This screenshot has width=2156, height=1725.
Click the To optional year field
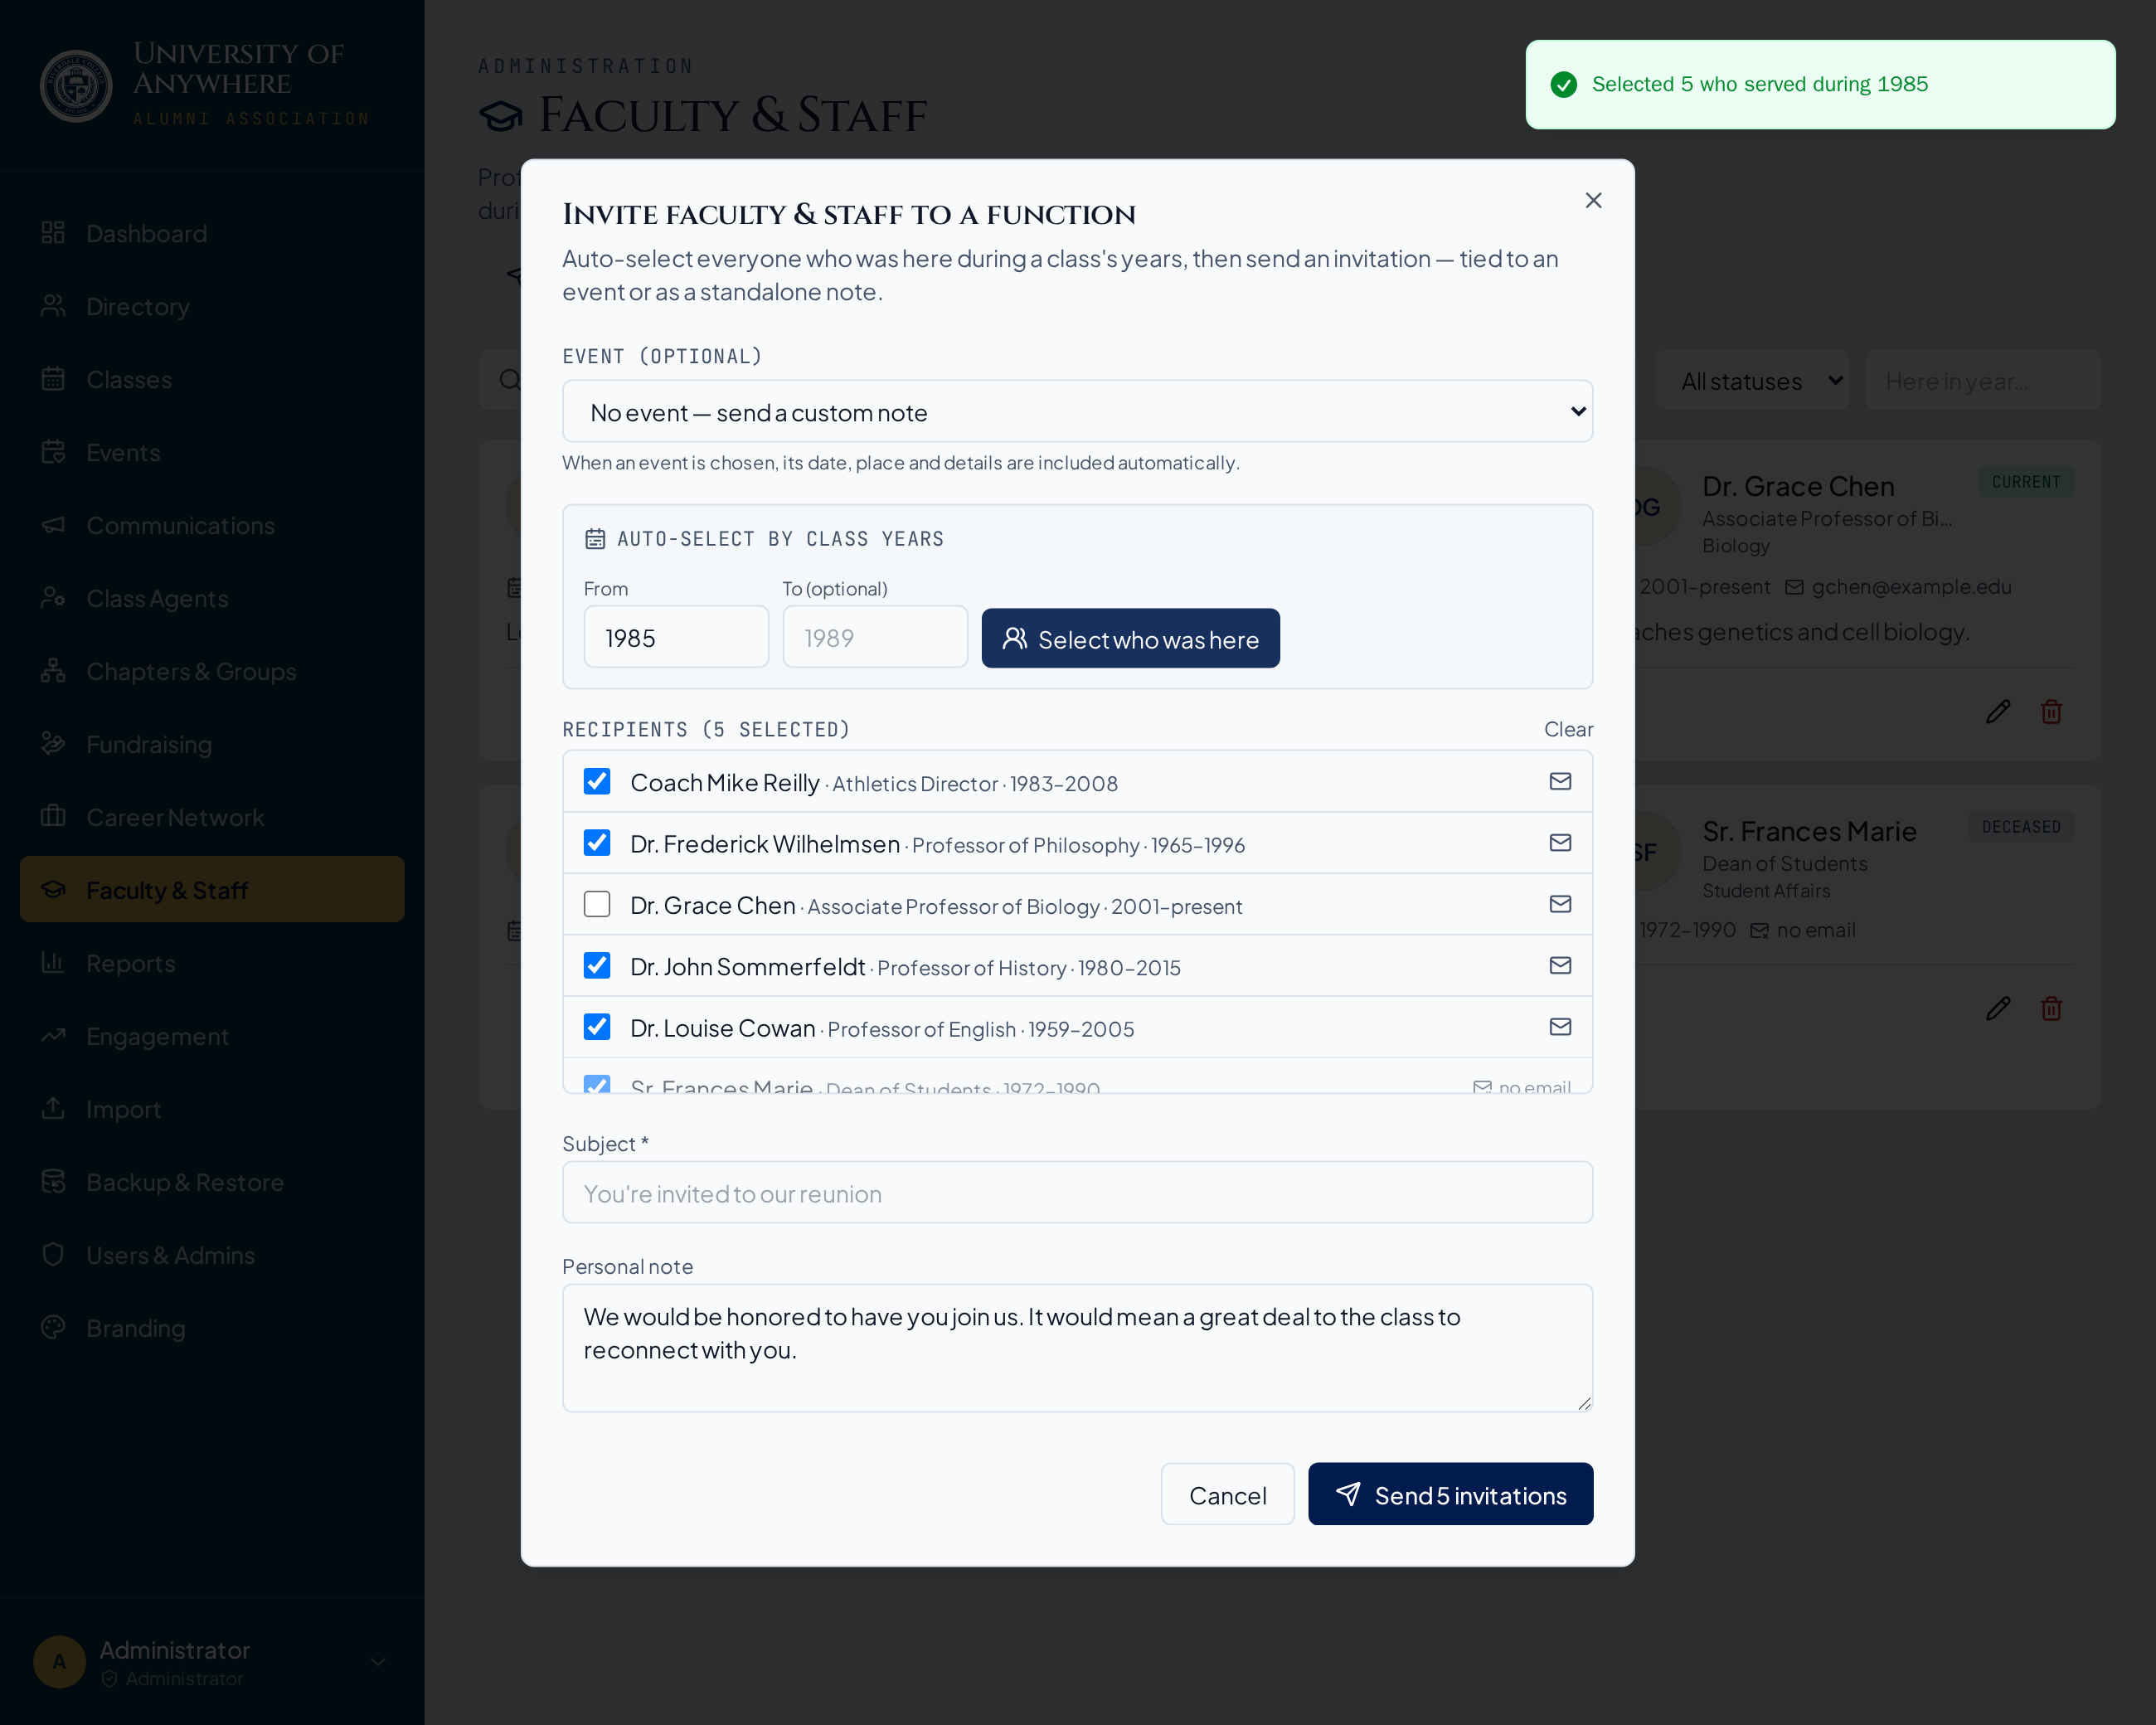click(x=875, y=637)
